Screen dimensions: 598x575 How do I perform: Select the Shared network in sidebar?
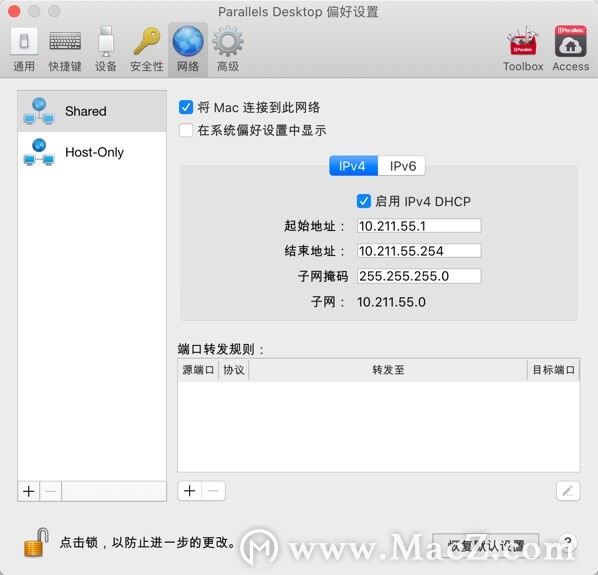click(92, 111)
